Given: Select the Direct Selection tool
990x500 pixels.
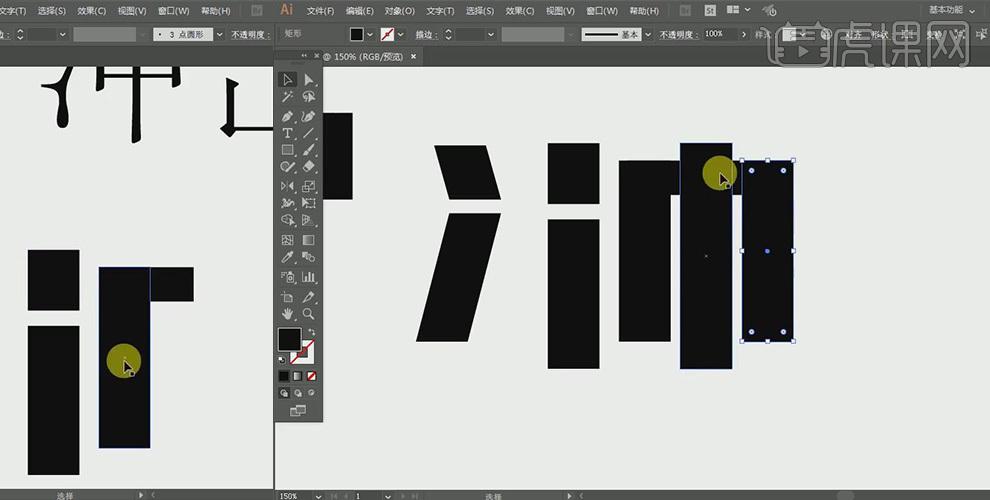Looking at the screenshot, I should pyautogui.click(x=308, y=80).
